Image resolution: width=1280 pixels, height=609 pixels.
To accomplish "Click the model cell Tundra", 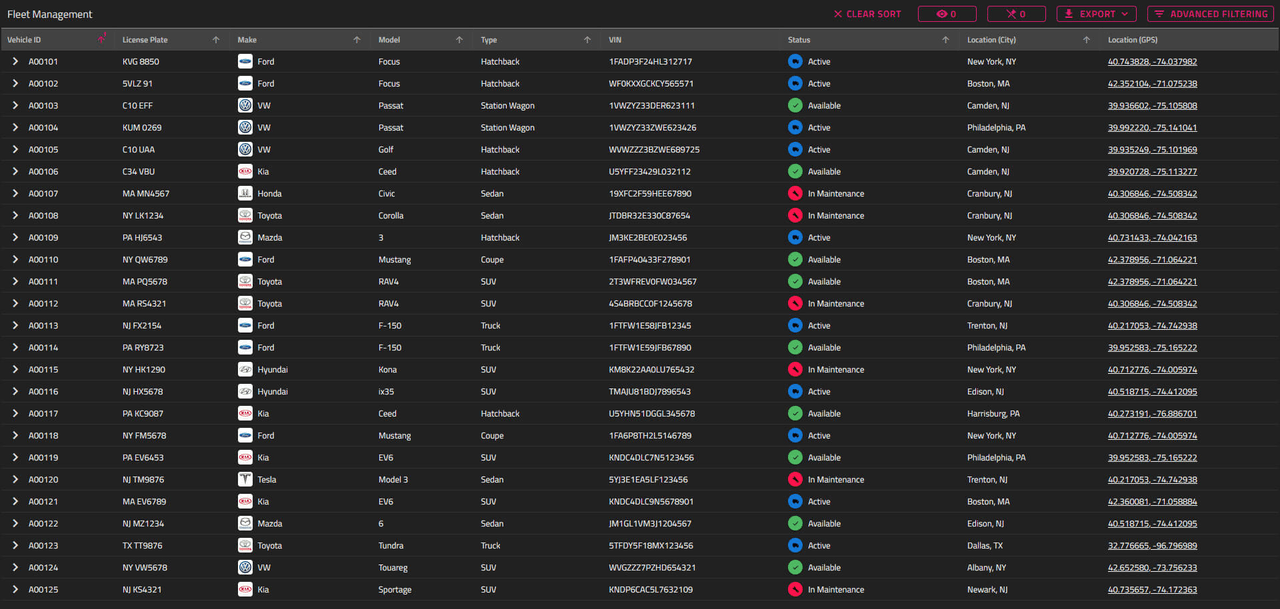I will 392,545.
